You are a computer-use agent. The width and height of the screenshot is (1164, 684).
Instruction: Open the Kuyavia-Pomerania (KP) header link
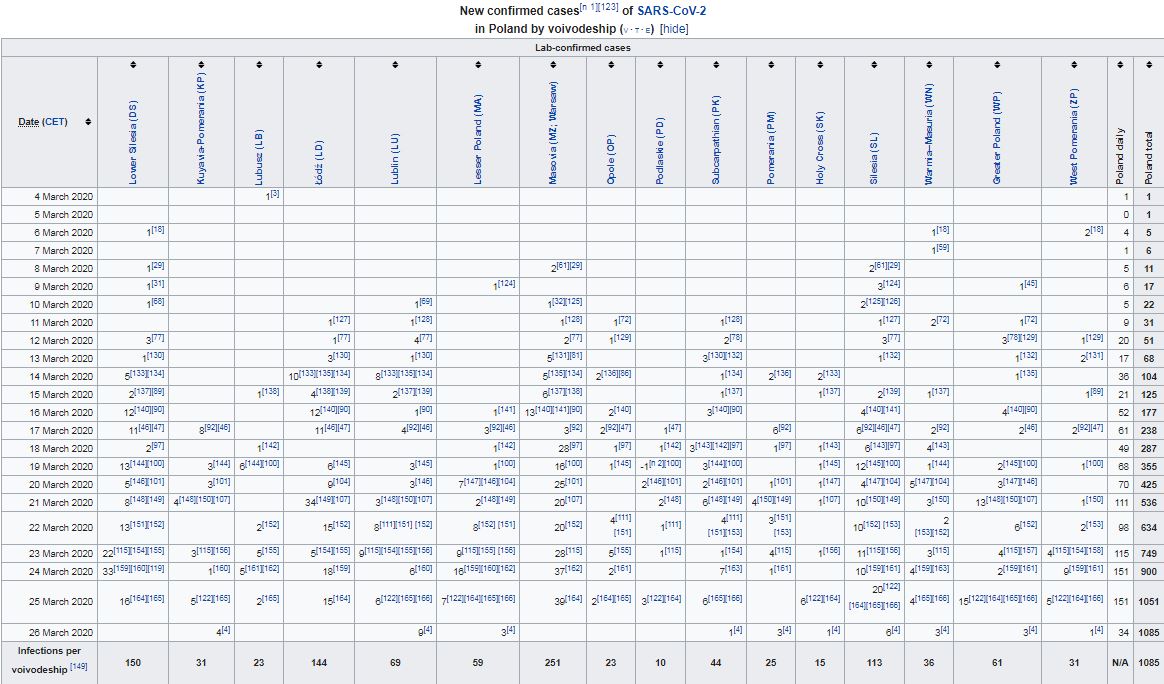pos(201,128)
